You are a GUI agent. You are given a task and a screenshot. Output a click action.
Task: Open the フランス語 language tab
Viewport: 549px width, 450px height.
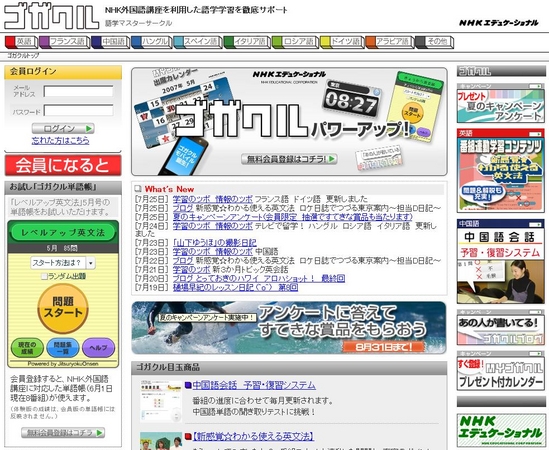click(63, 42)
